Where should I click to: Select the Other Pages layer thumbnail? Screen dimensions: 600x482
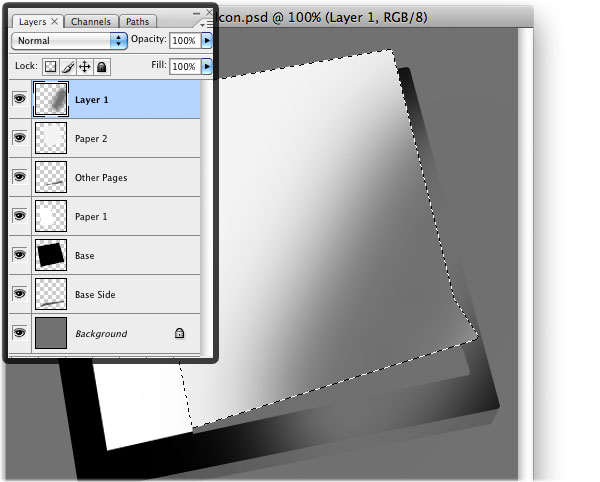click(51, 177)
